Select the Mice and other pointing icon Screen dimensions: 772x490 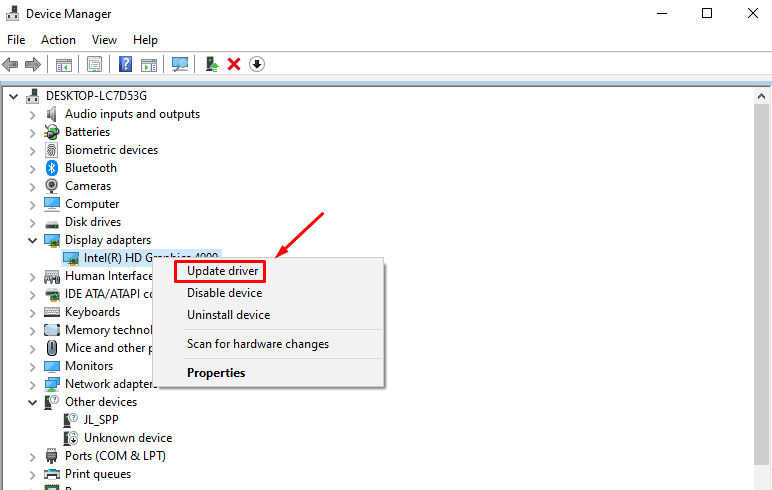point(52,348)
